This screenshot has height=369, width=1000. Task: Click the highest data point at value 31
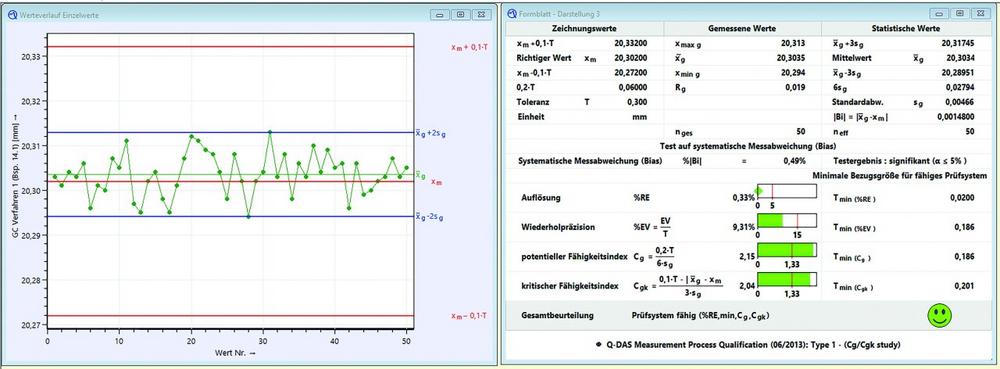(x=270, y=132)
